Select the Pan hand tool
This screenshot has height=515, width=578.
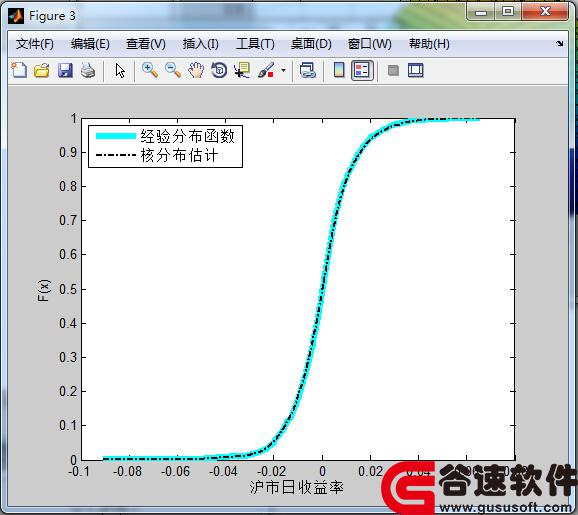coord(196,70)
